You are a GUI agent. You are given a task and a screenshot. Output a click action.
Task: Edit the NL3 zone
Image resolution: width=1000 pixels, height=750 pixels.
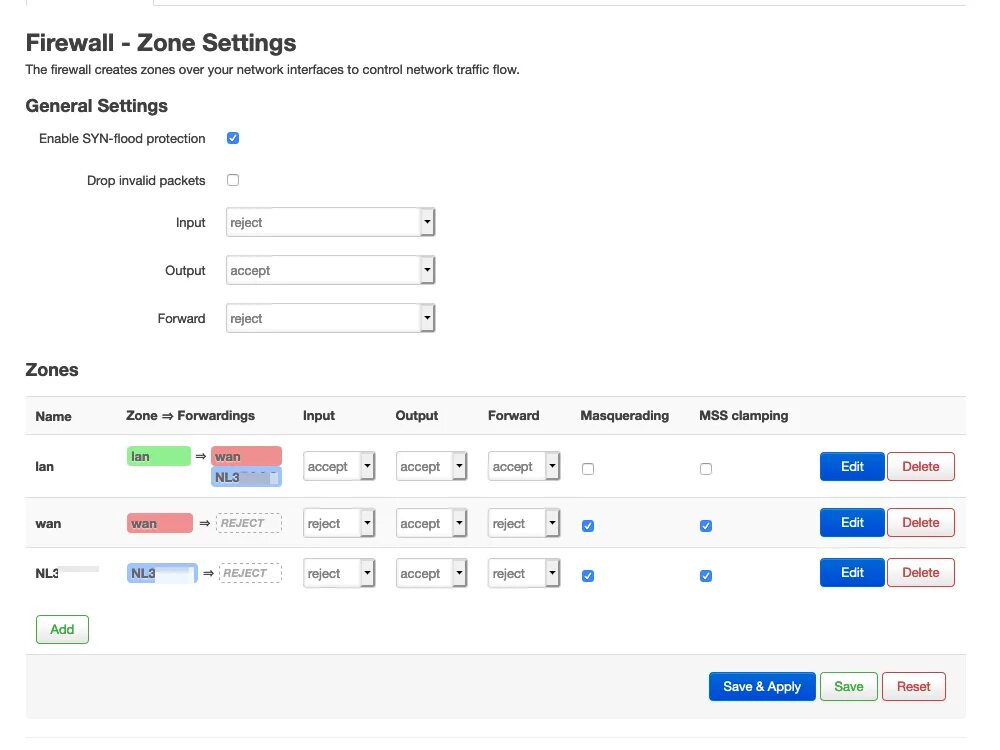(x=852, y=572)
